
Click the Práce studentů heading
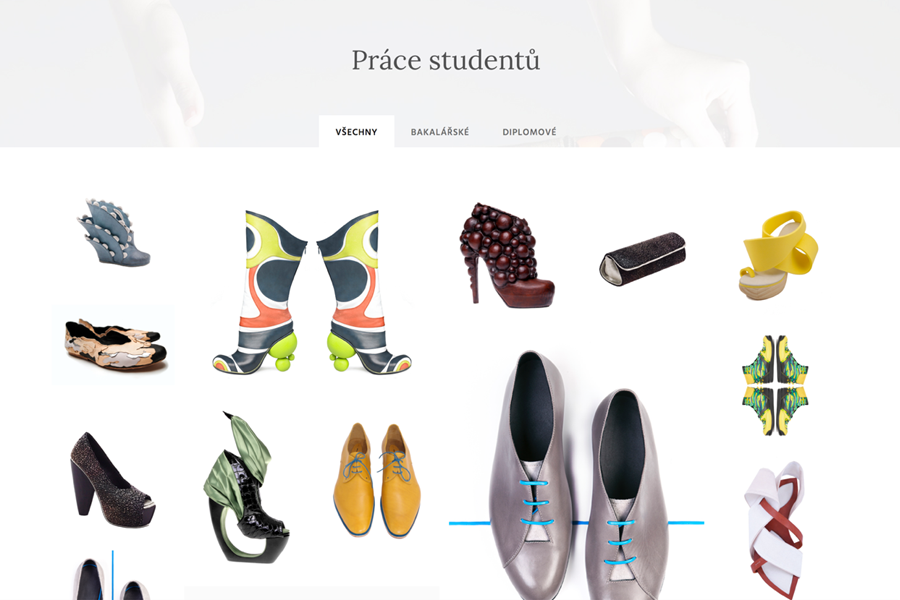click(x=446, y=60)
